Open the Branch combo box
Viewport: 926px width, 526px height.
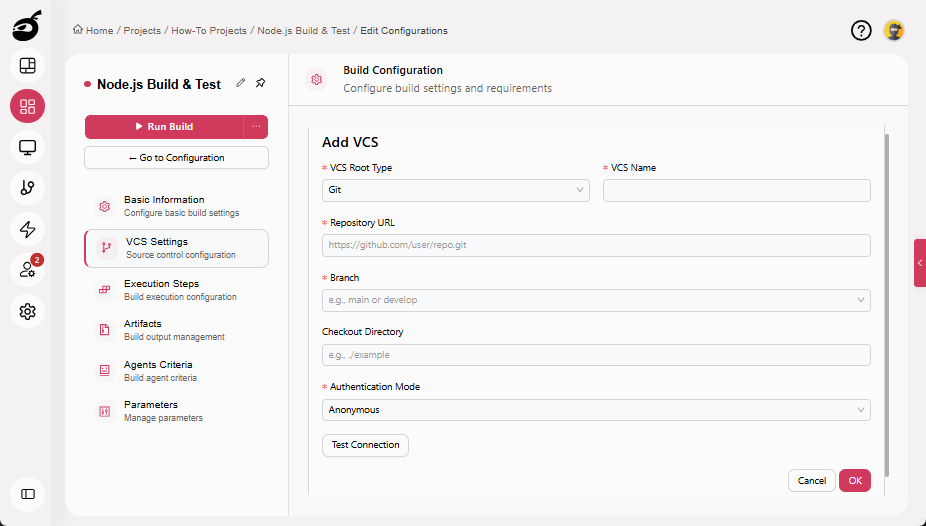click(x=596, y=300)
